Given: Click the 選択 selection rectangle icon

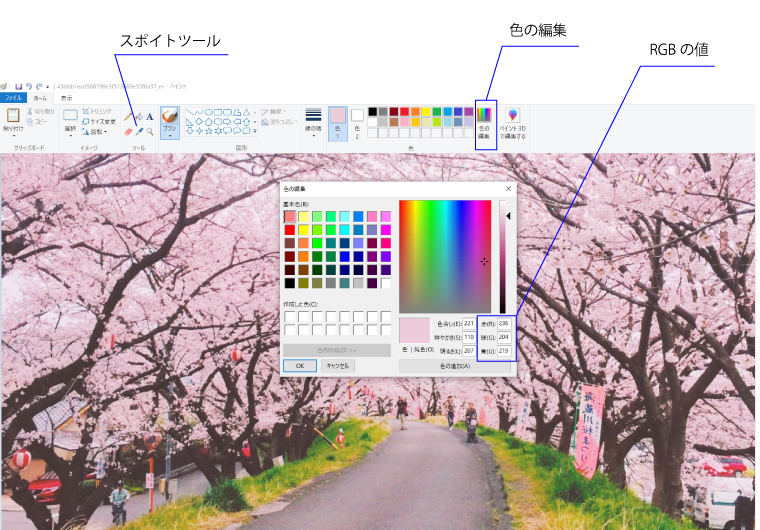Looking at the screenshot, I should click(x=70, y=115).
